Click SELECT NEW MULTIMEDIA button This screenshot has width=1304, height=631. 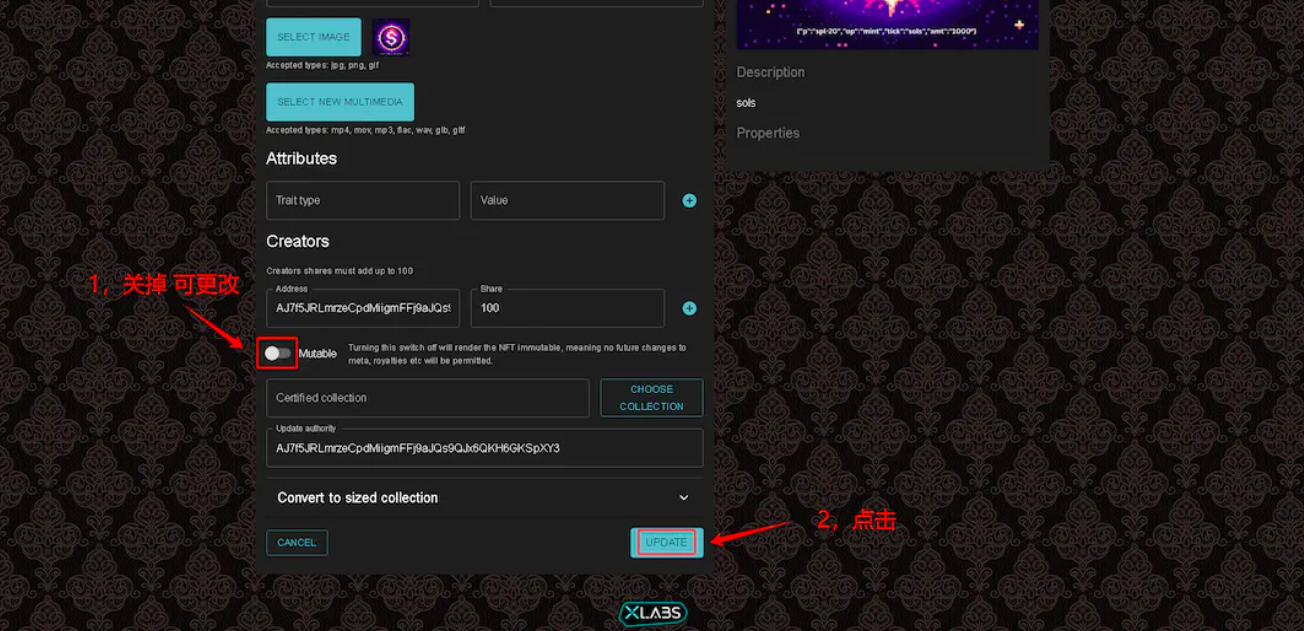[340, 102]
